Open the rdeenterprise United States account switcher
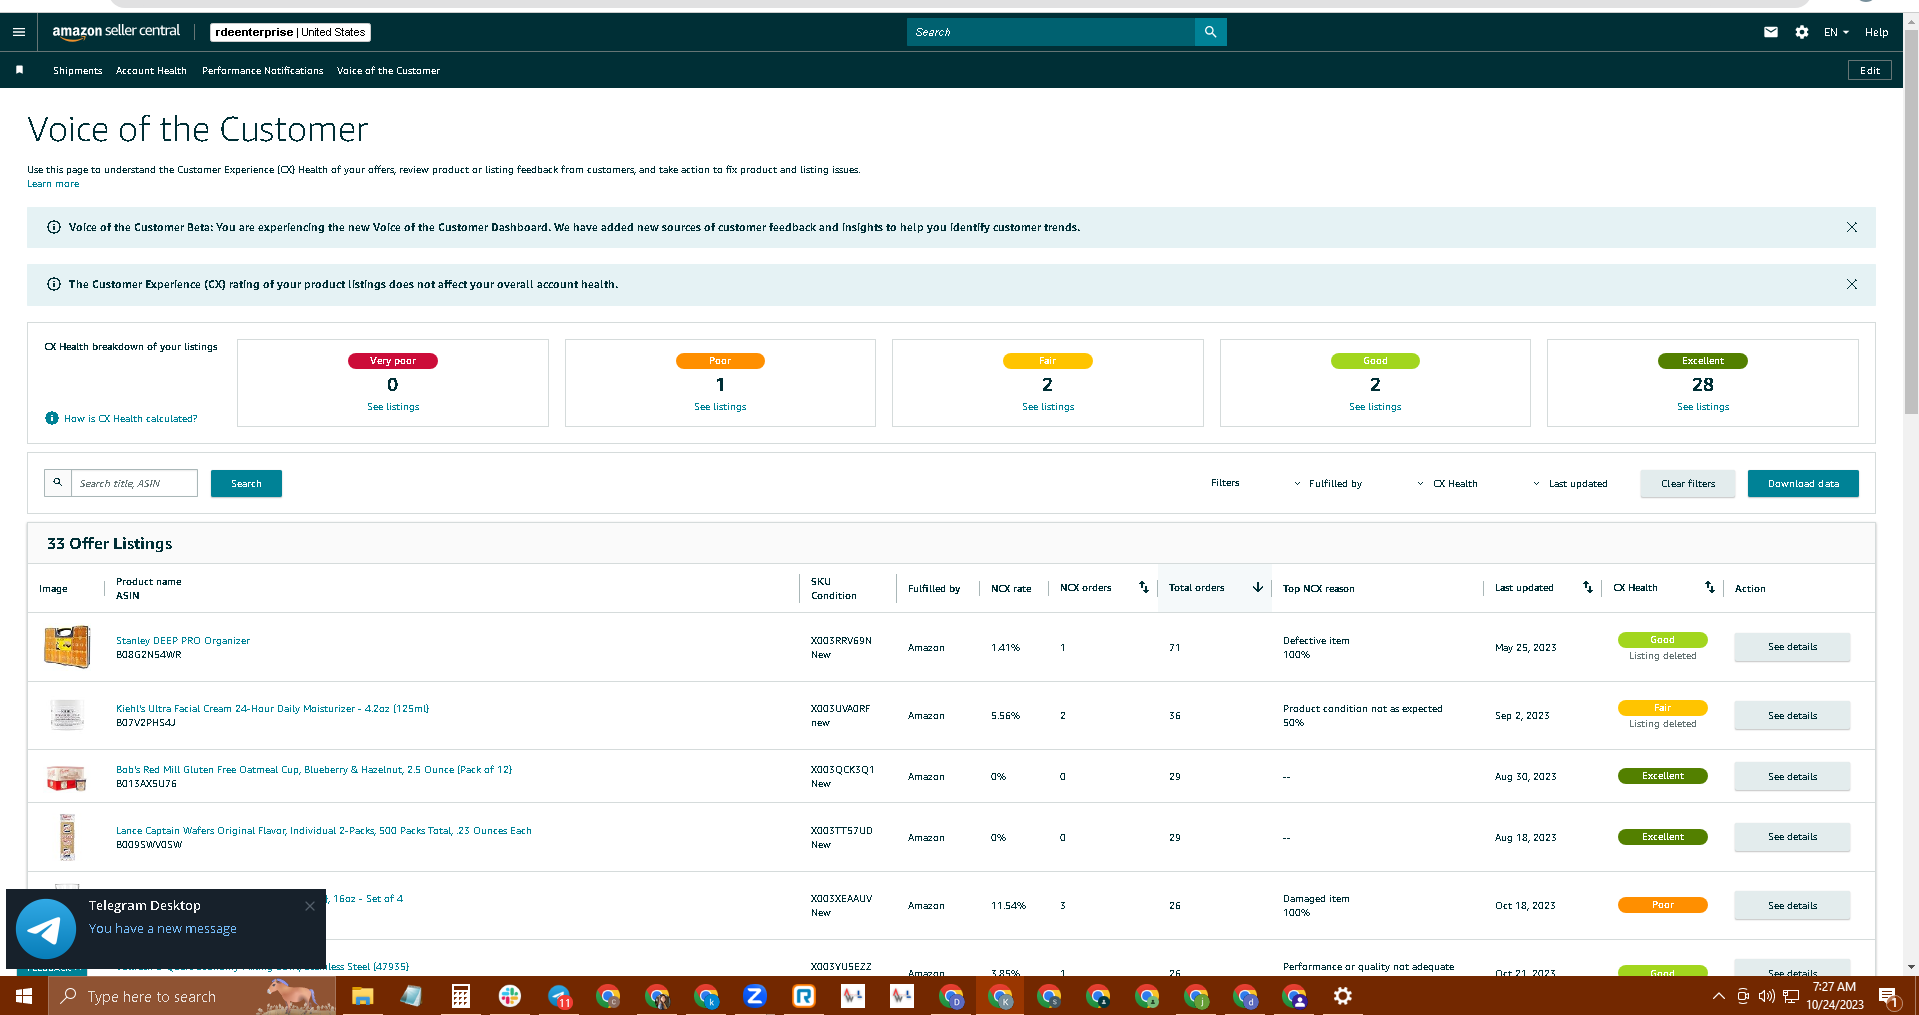Viewport: 1919px width, 1015px height. pos(290,32)
